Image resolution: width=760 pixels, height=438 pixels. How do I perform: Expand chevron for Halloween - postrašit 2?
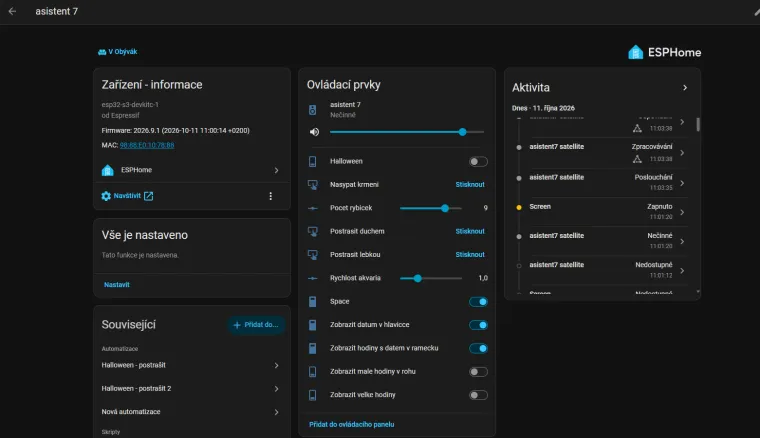[276, 389]
